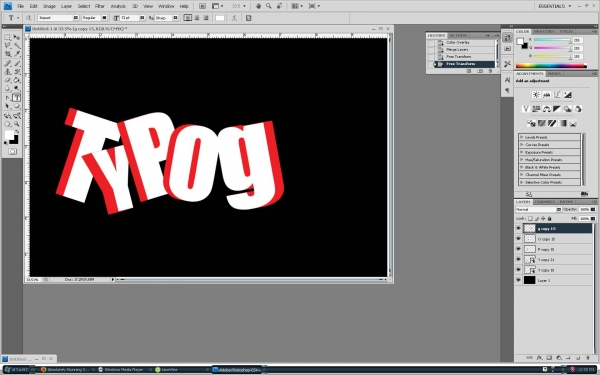Toggle the character panel icon in options bar
Image resolution: width=600 pixels, height=375 pixels.
248,18
